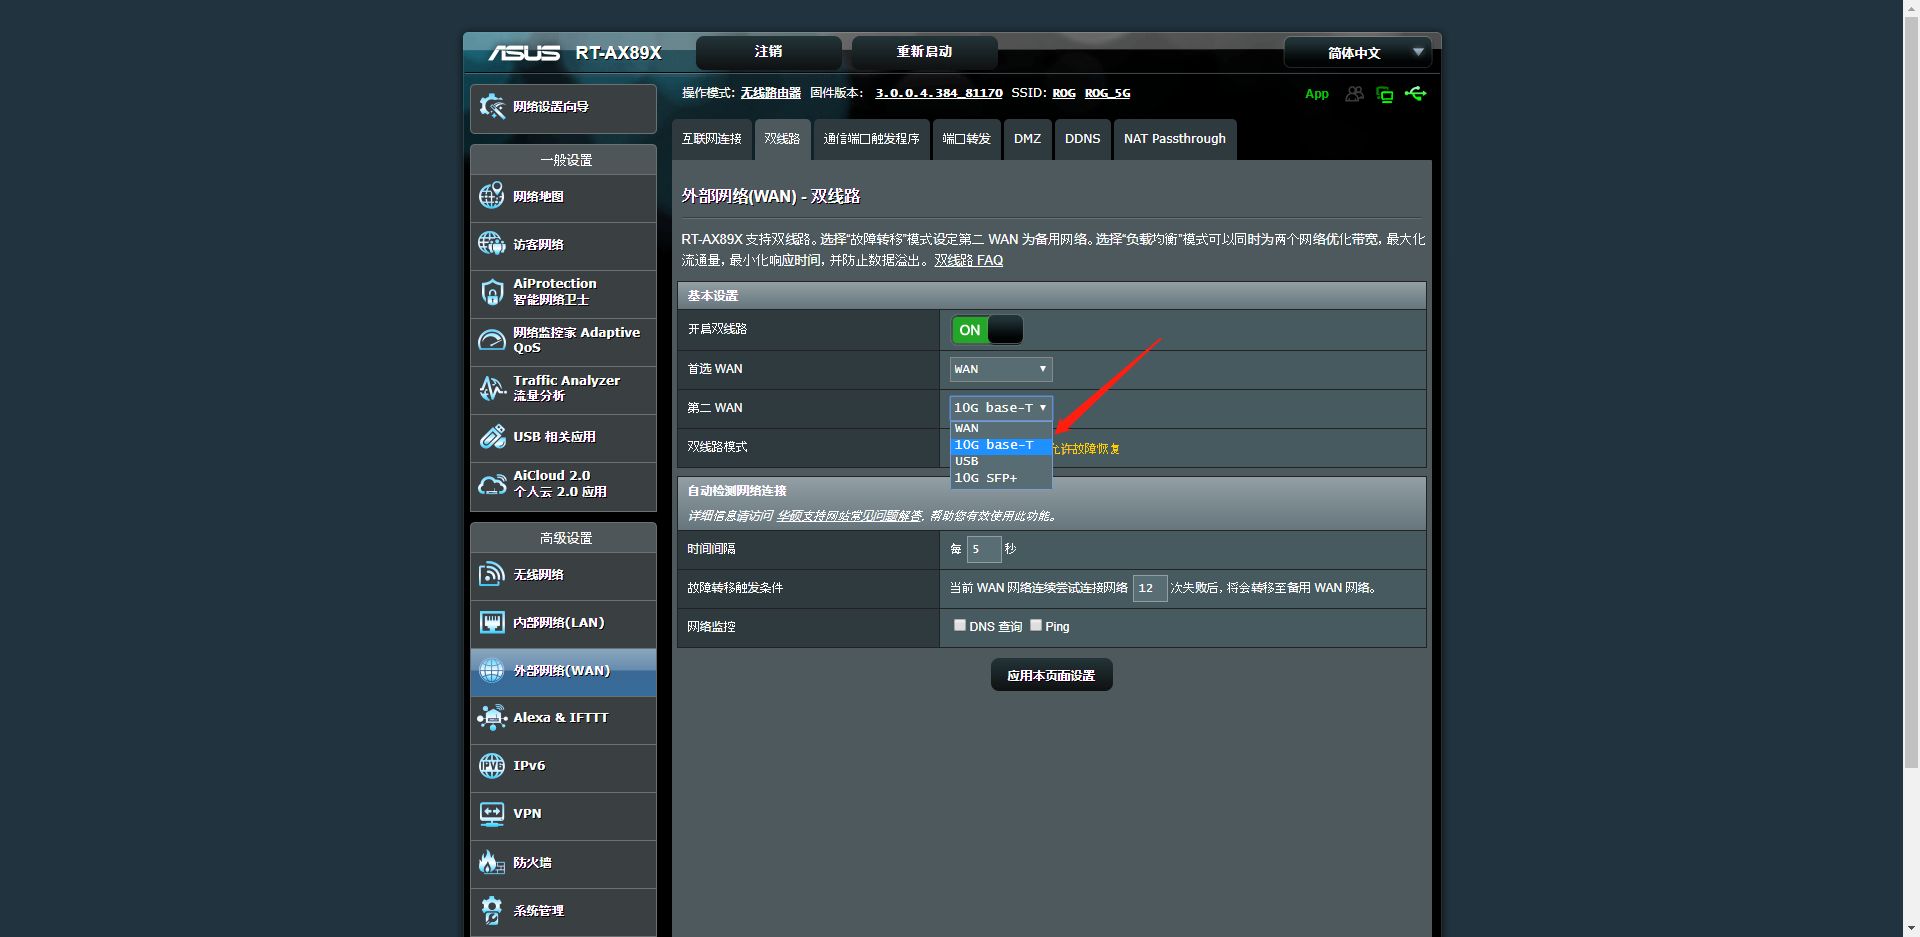This screenshot has width=1920, height=937.
Task: Switch to NAT Passthrough tab
Action: click(1175, 139)
